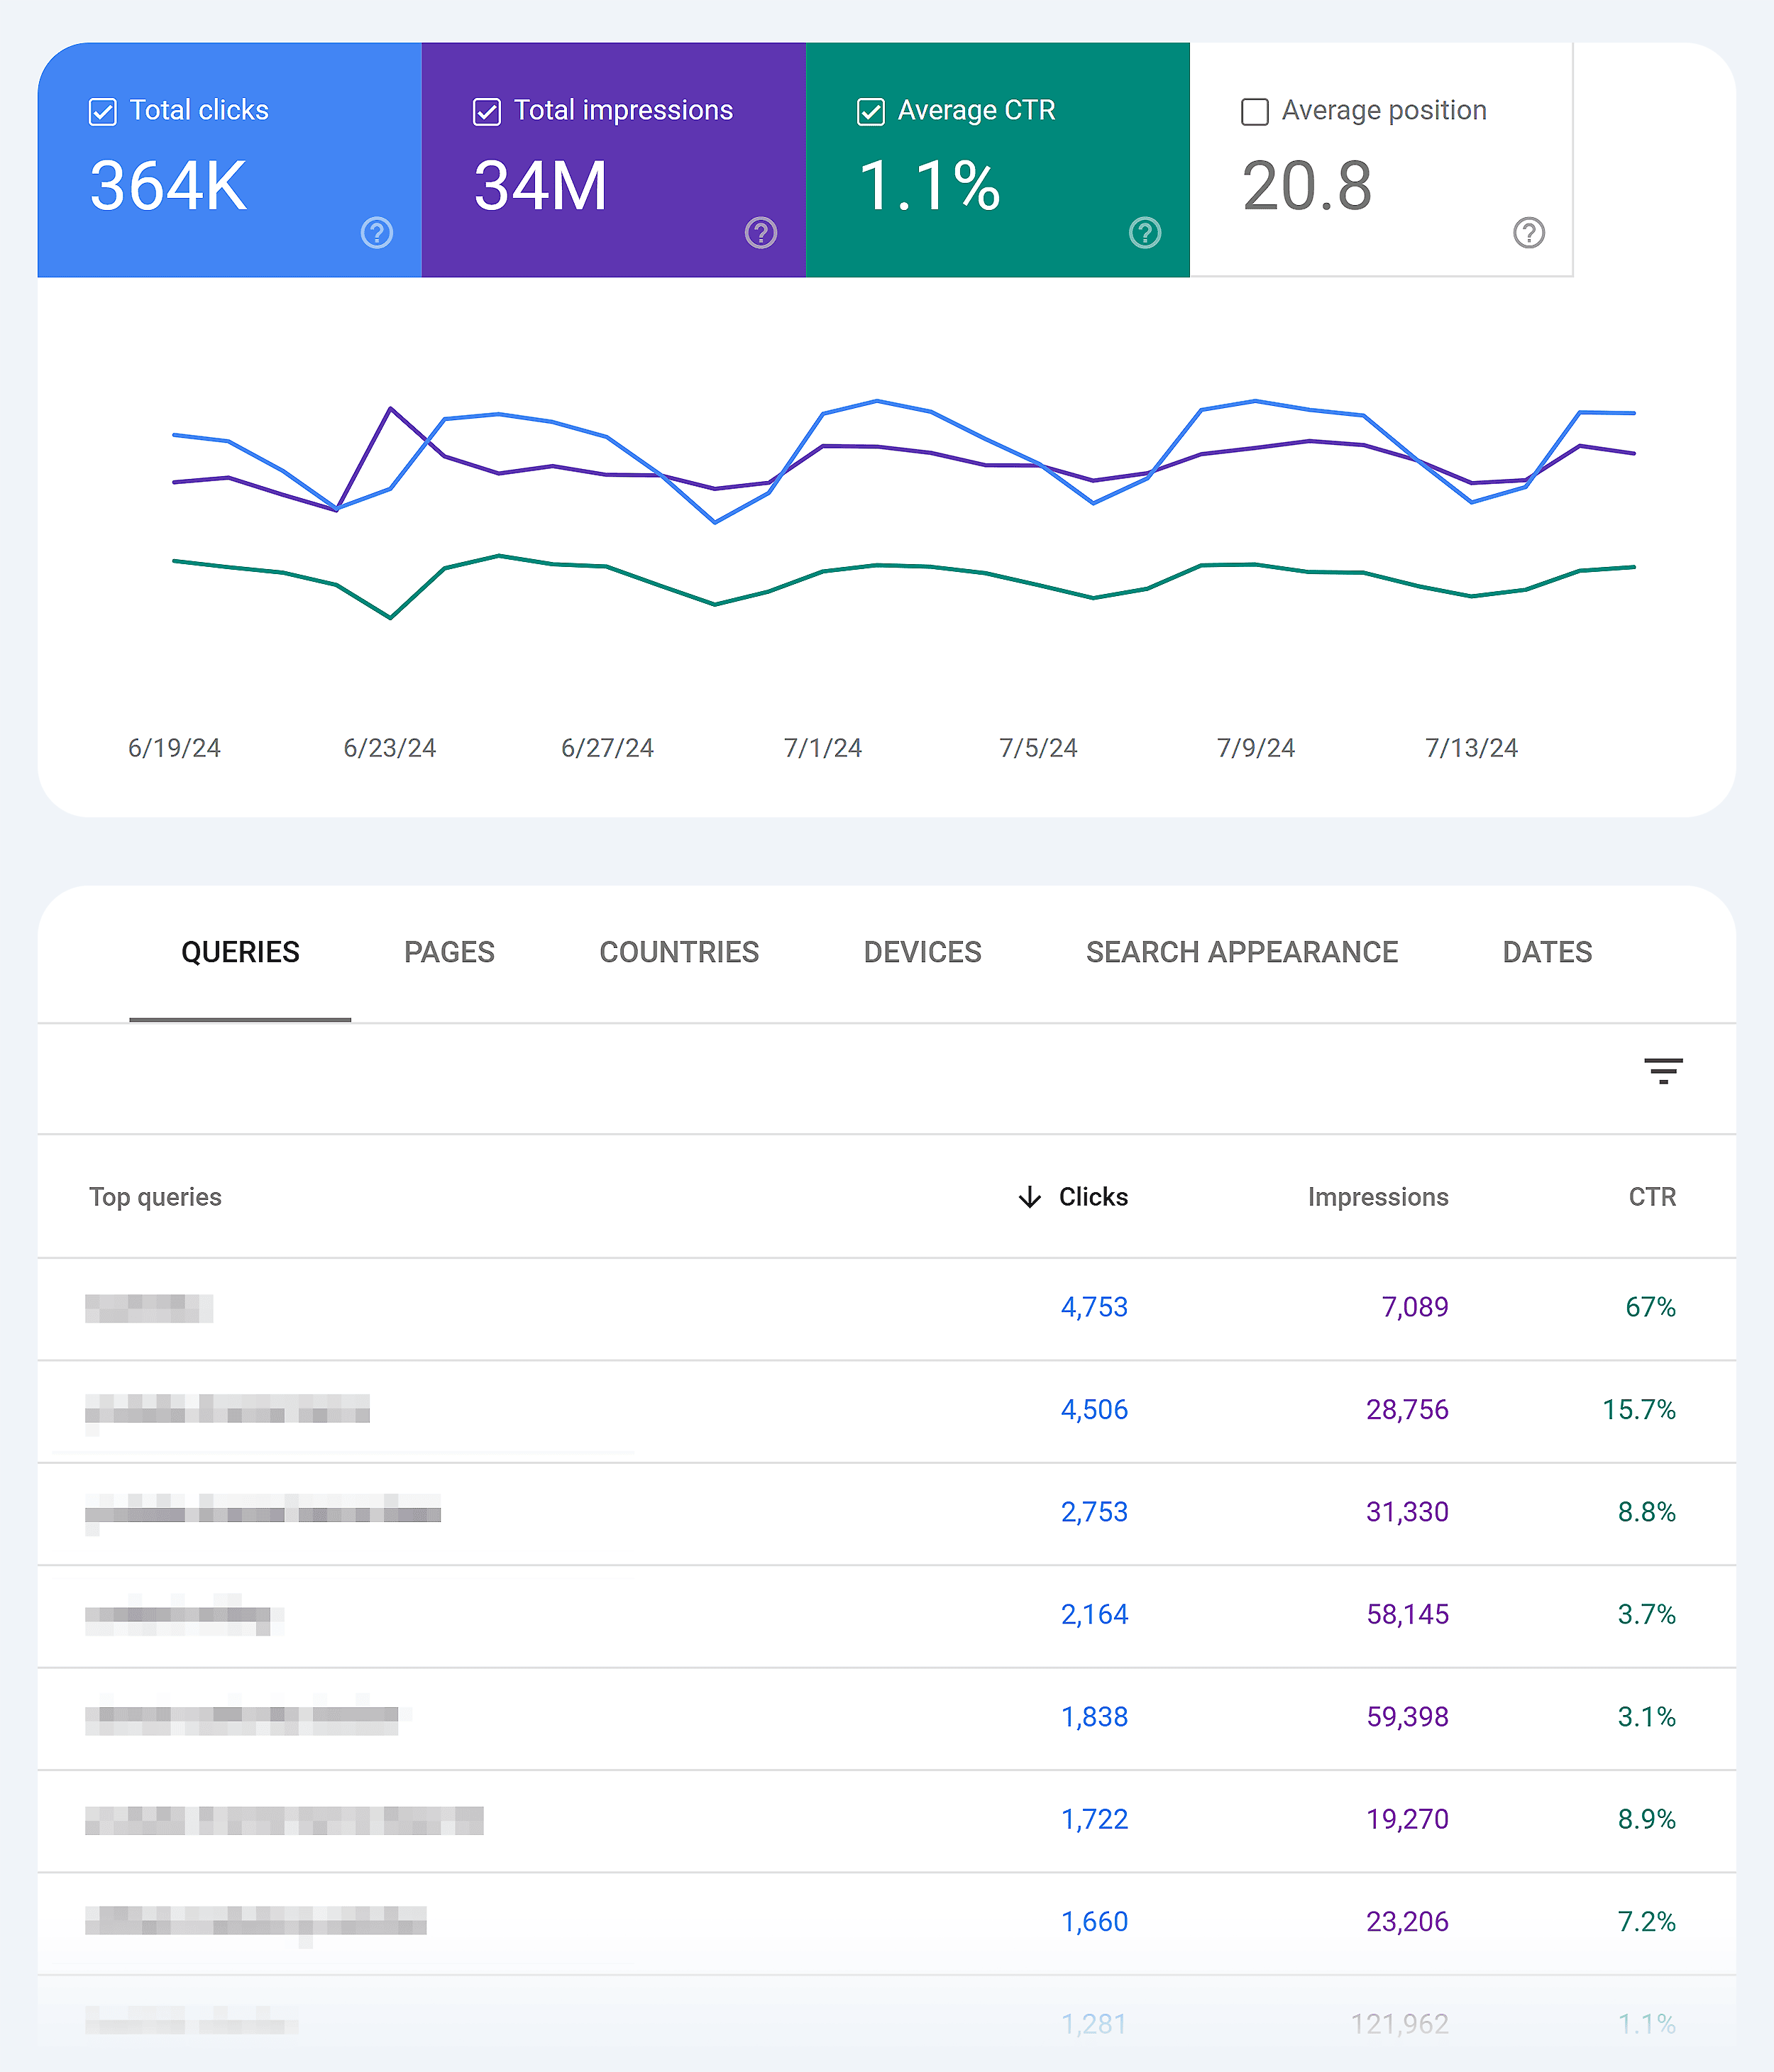Click the query row showing 67% CTR

(x=887, y=1306)
